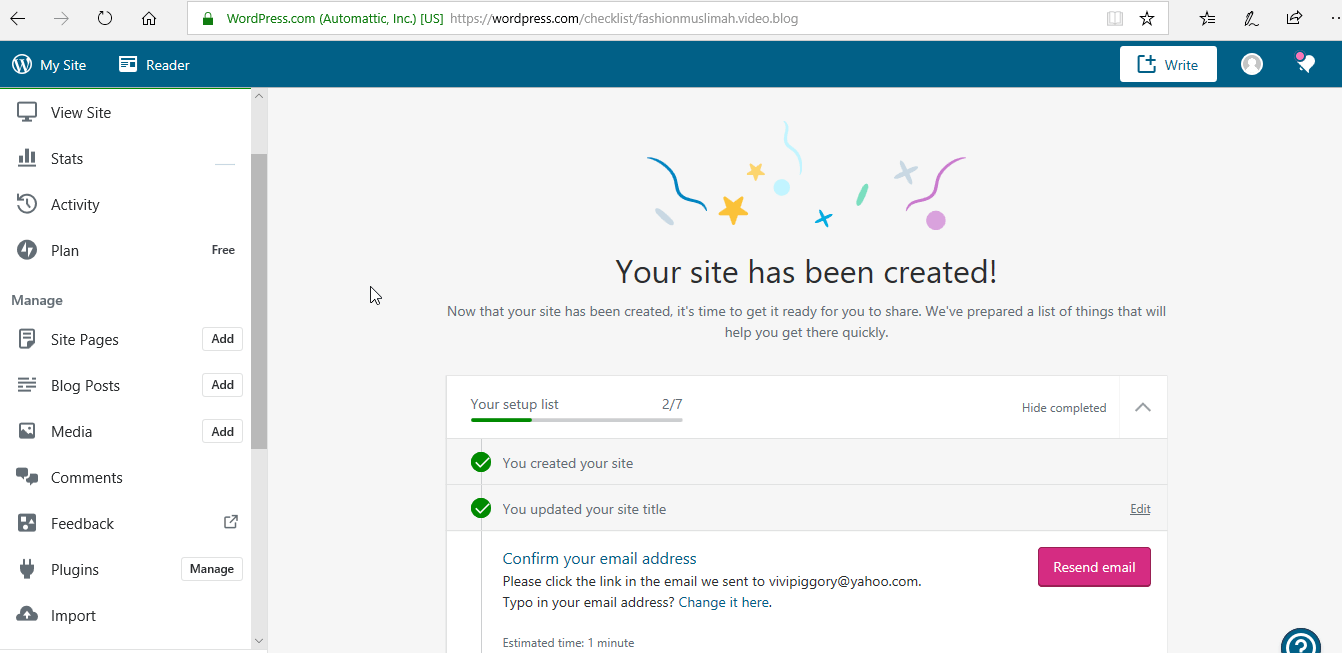The width and height of the screenshot is (1342, 653).
Task: Toggle the 'You updated your site title' checkmark
Action: (x=481, y=508)
